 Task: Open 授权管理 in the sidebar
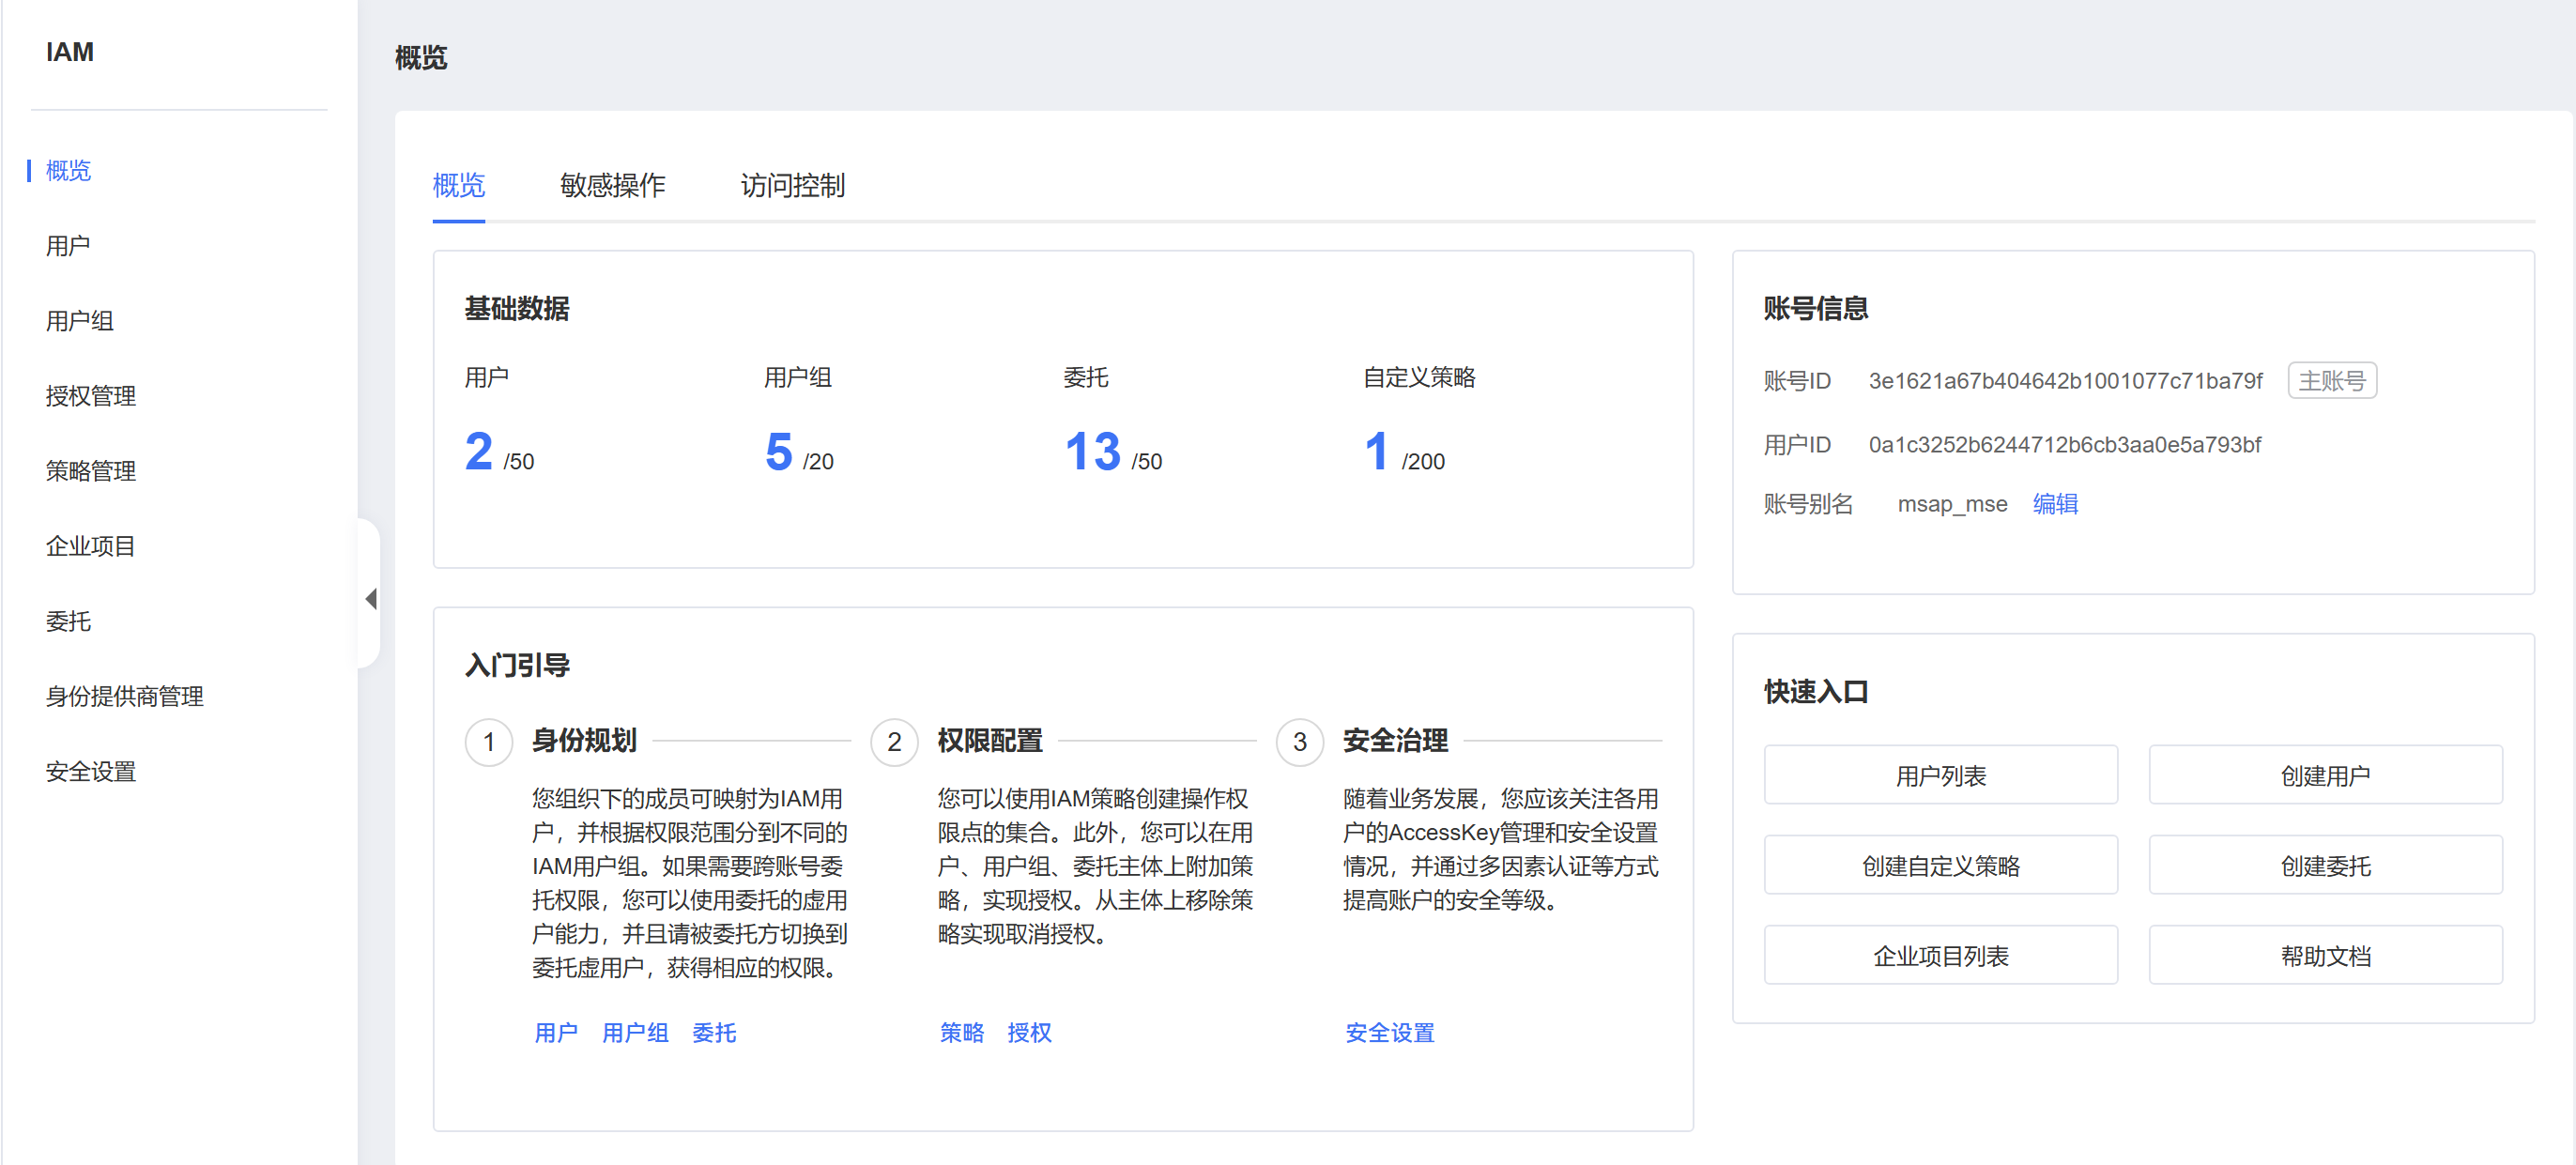[x=91, y=396]
